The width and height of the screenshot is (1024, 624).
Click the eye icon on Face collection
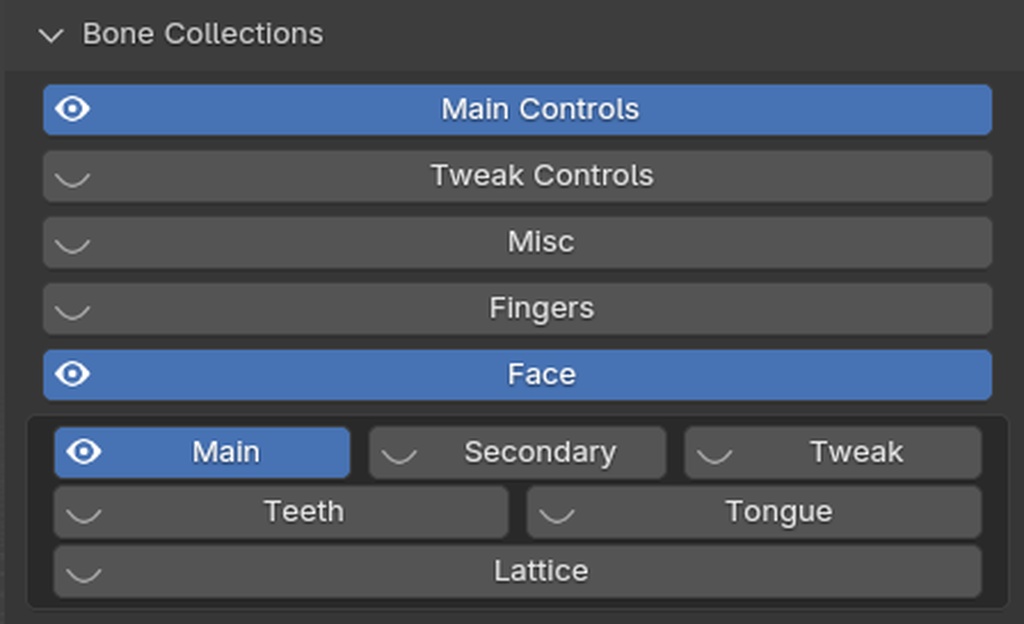click(72, 374)
